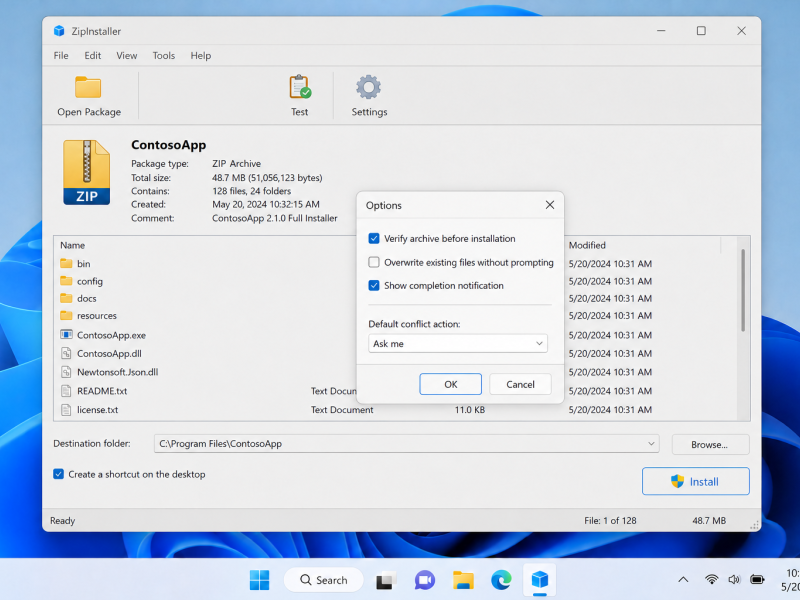Click the Ready status bar text
The height and width of the screenshot is (600, 800).
(x=62, y=520)
